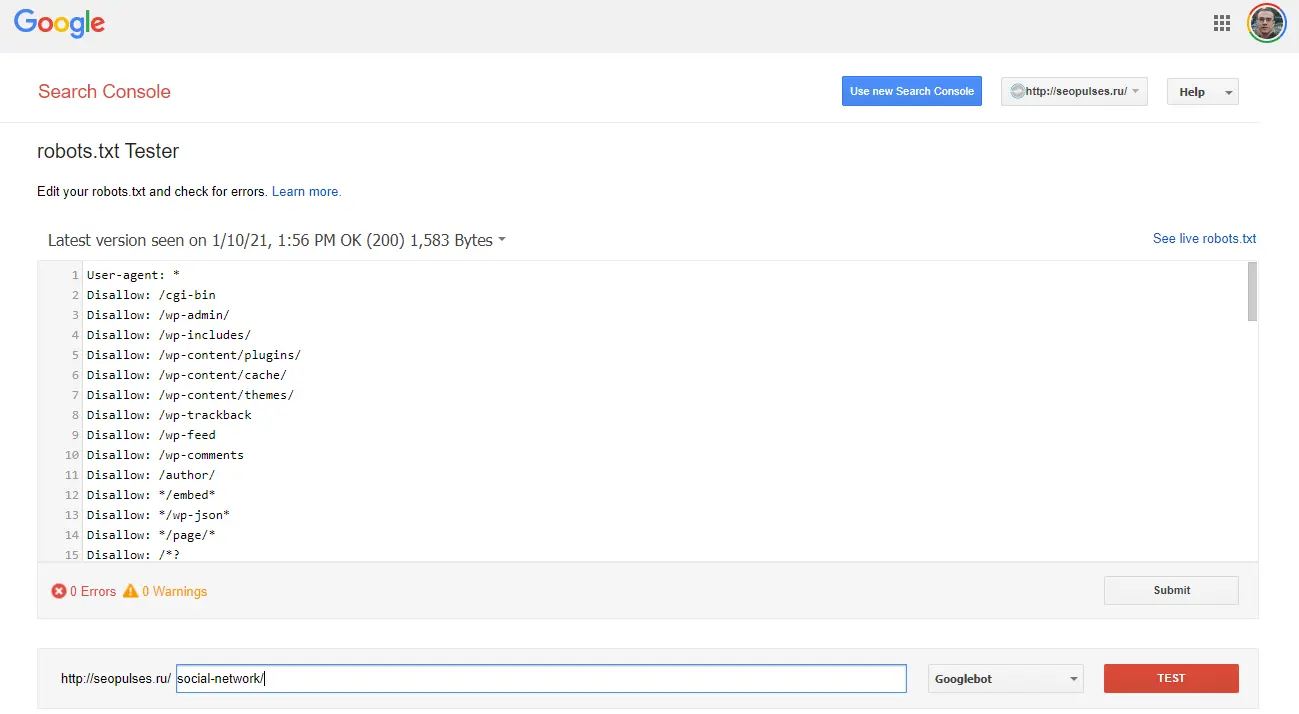Click the Google logo

(59, 24)
